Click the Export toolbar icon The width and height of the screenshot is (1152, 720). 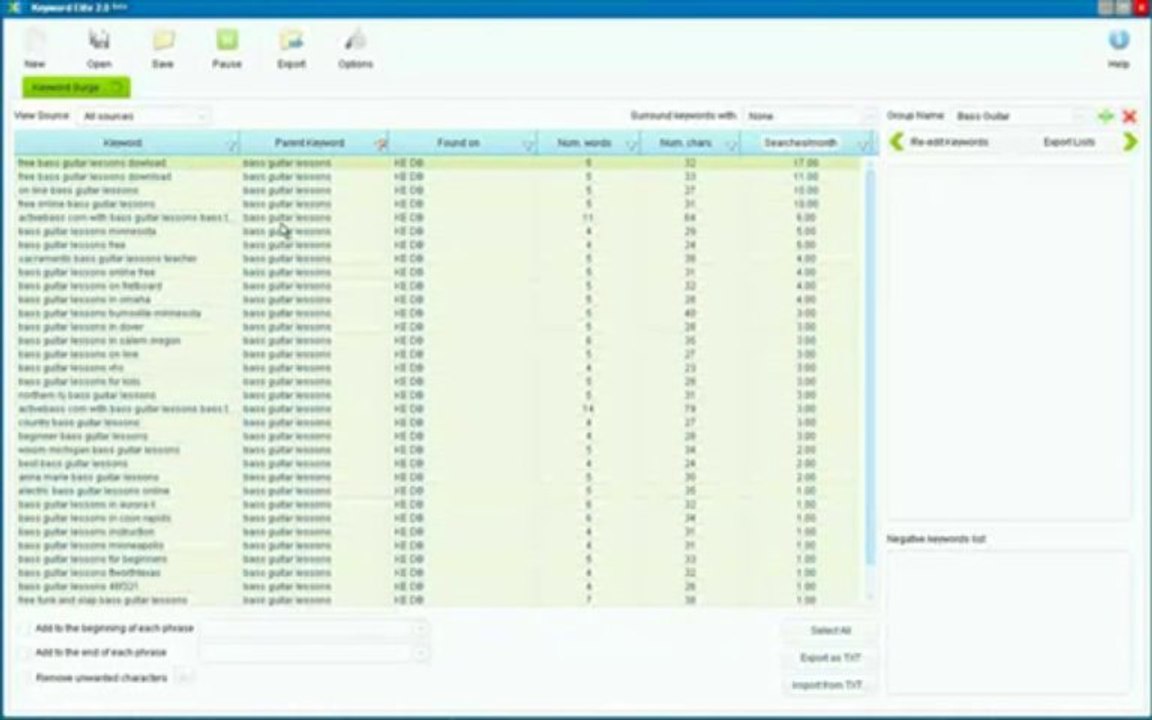coord(291,40)
